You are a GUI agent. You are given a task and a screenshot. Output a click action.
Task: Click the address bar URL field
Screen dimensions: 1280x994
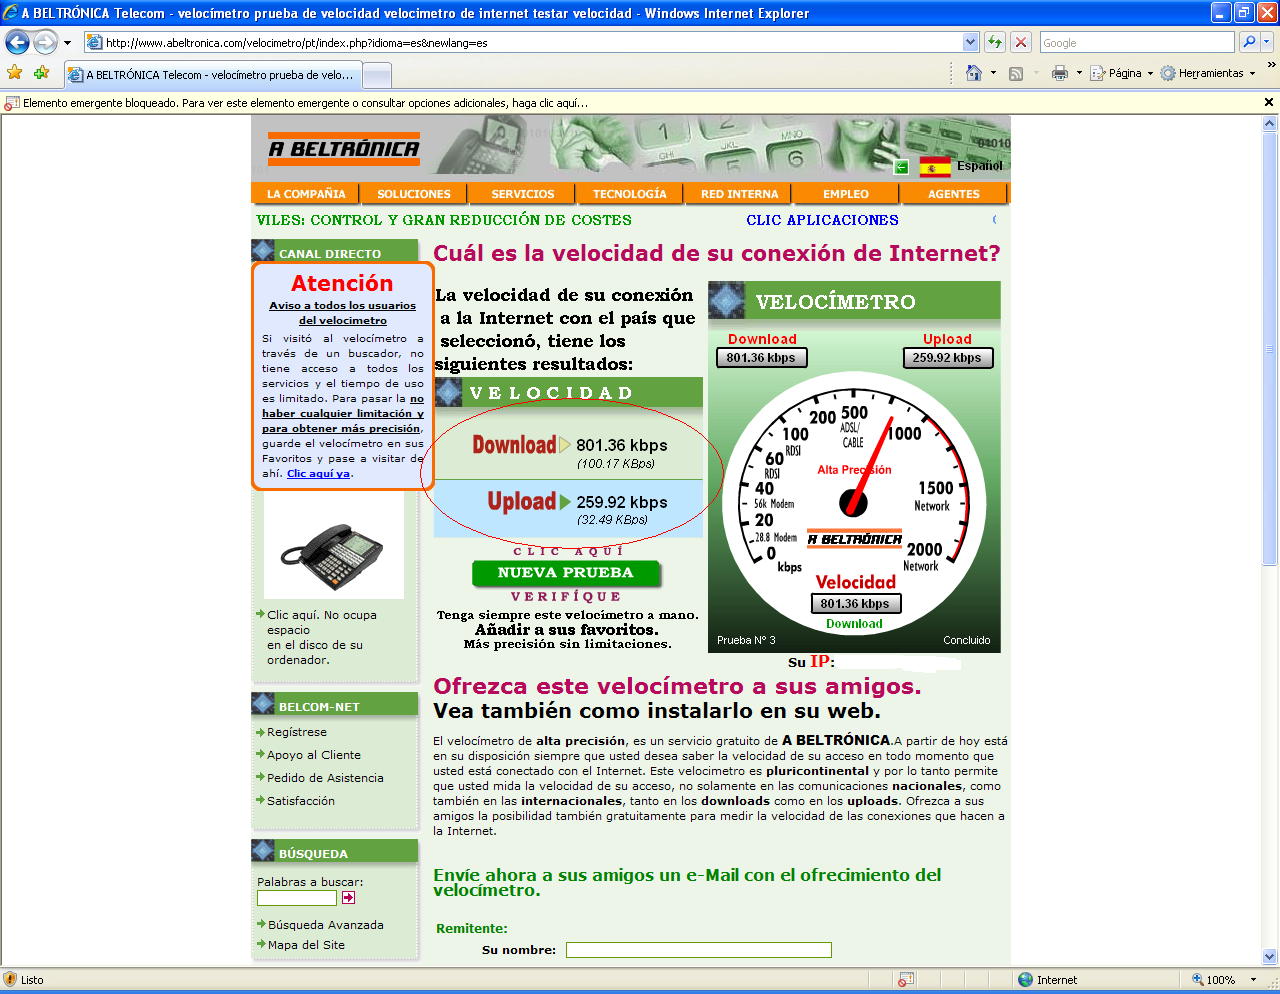(523, 42)
